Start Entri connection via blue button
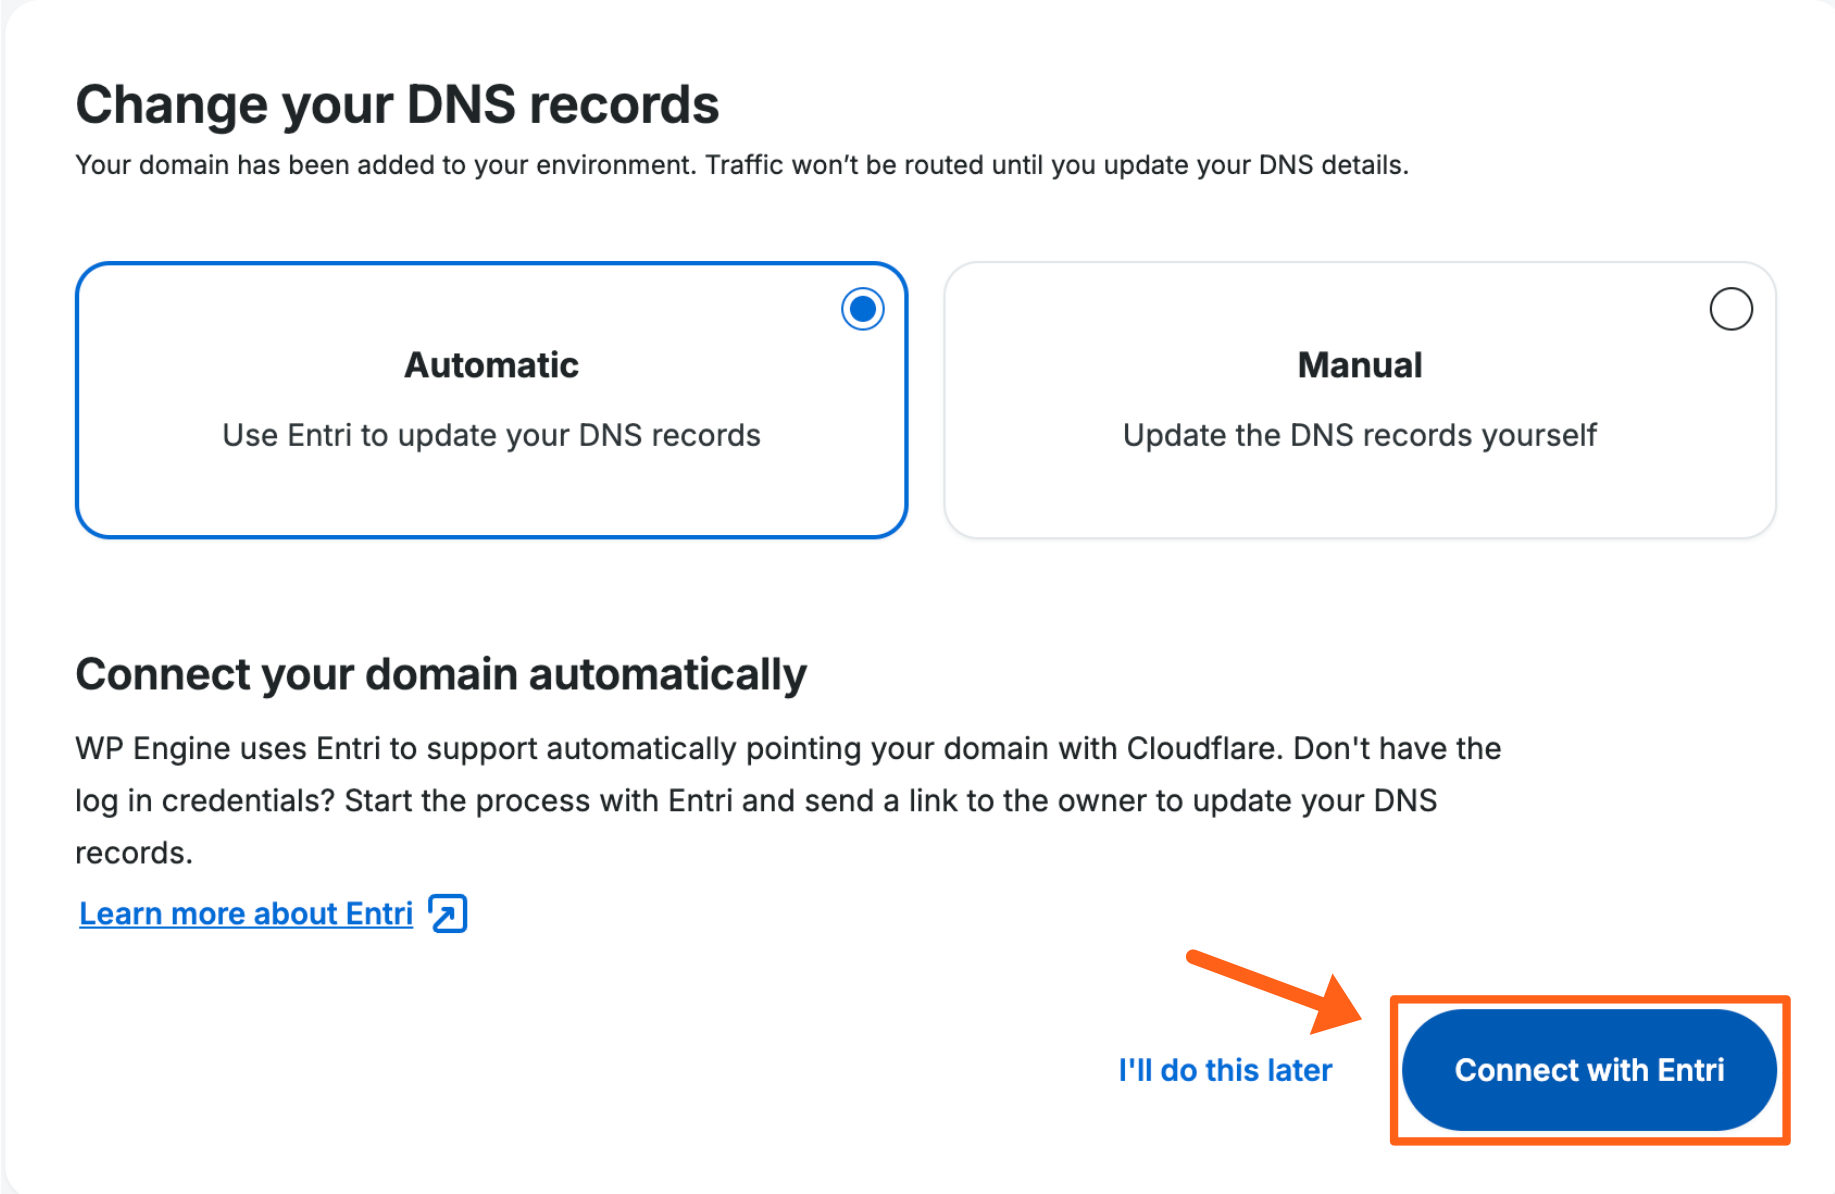Viewport: 1835px width, 1194px height. [1589, 1069]
